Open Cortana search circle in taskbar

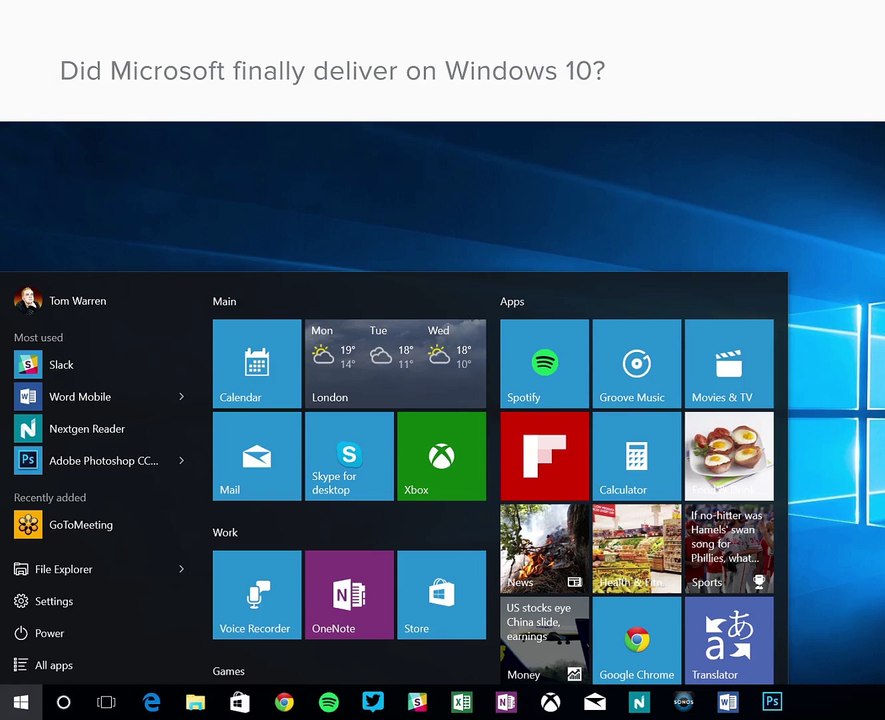coord(64,702)
